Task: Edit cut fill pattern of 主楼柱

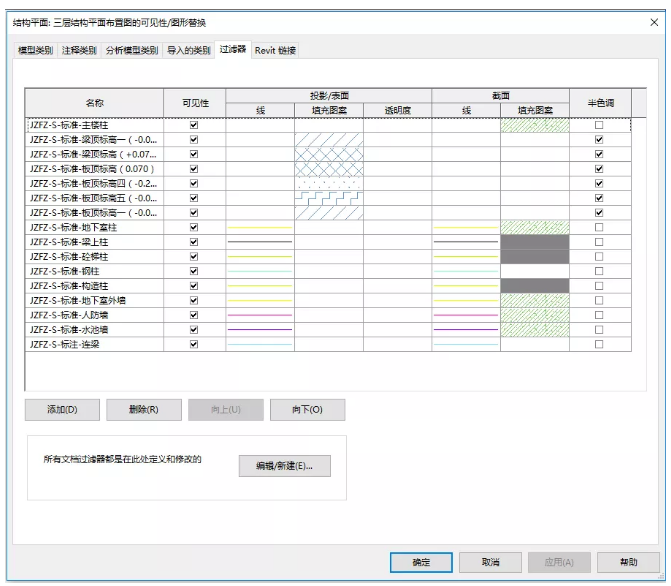Action: pos(535,125)
